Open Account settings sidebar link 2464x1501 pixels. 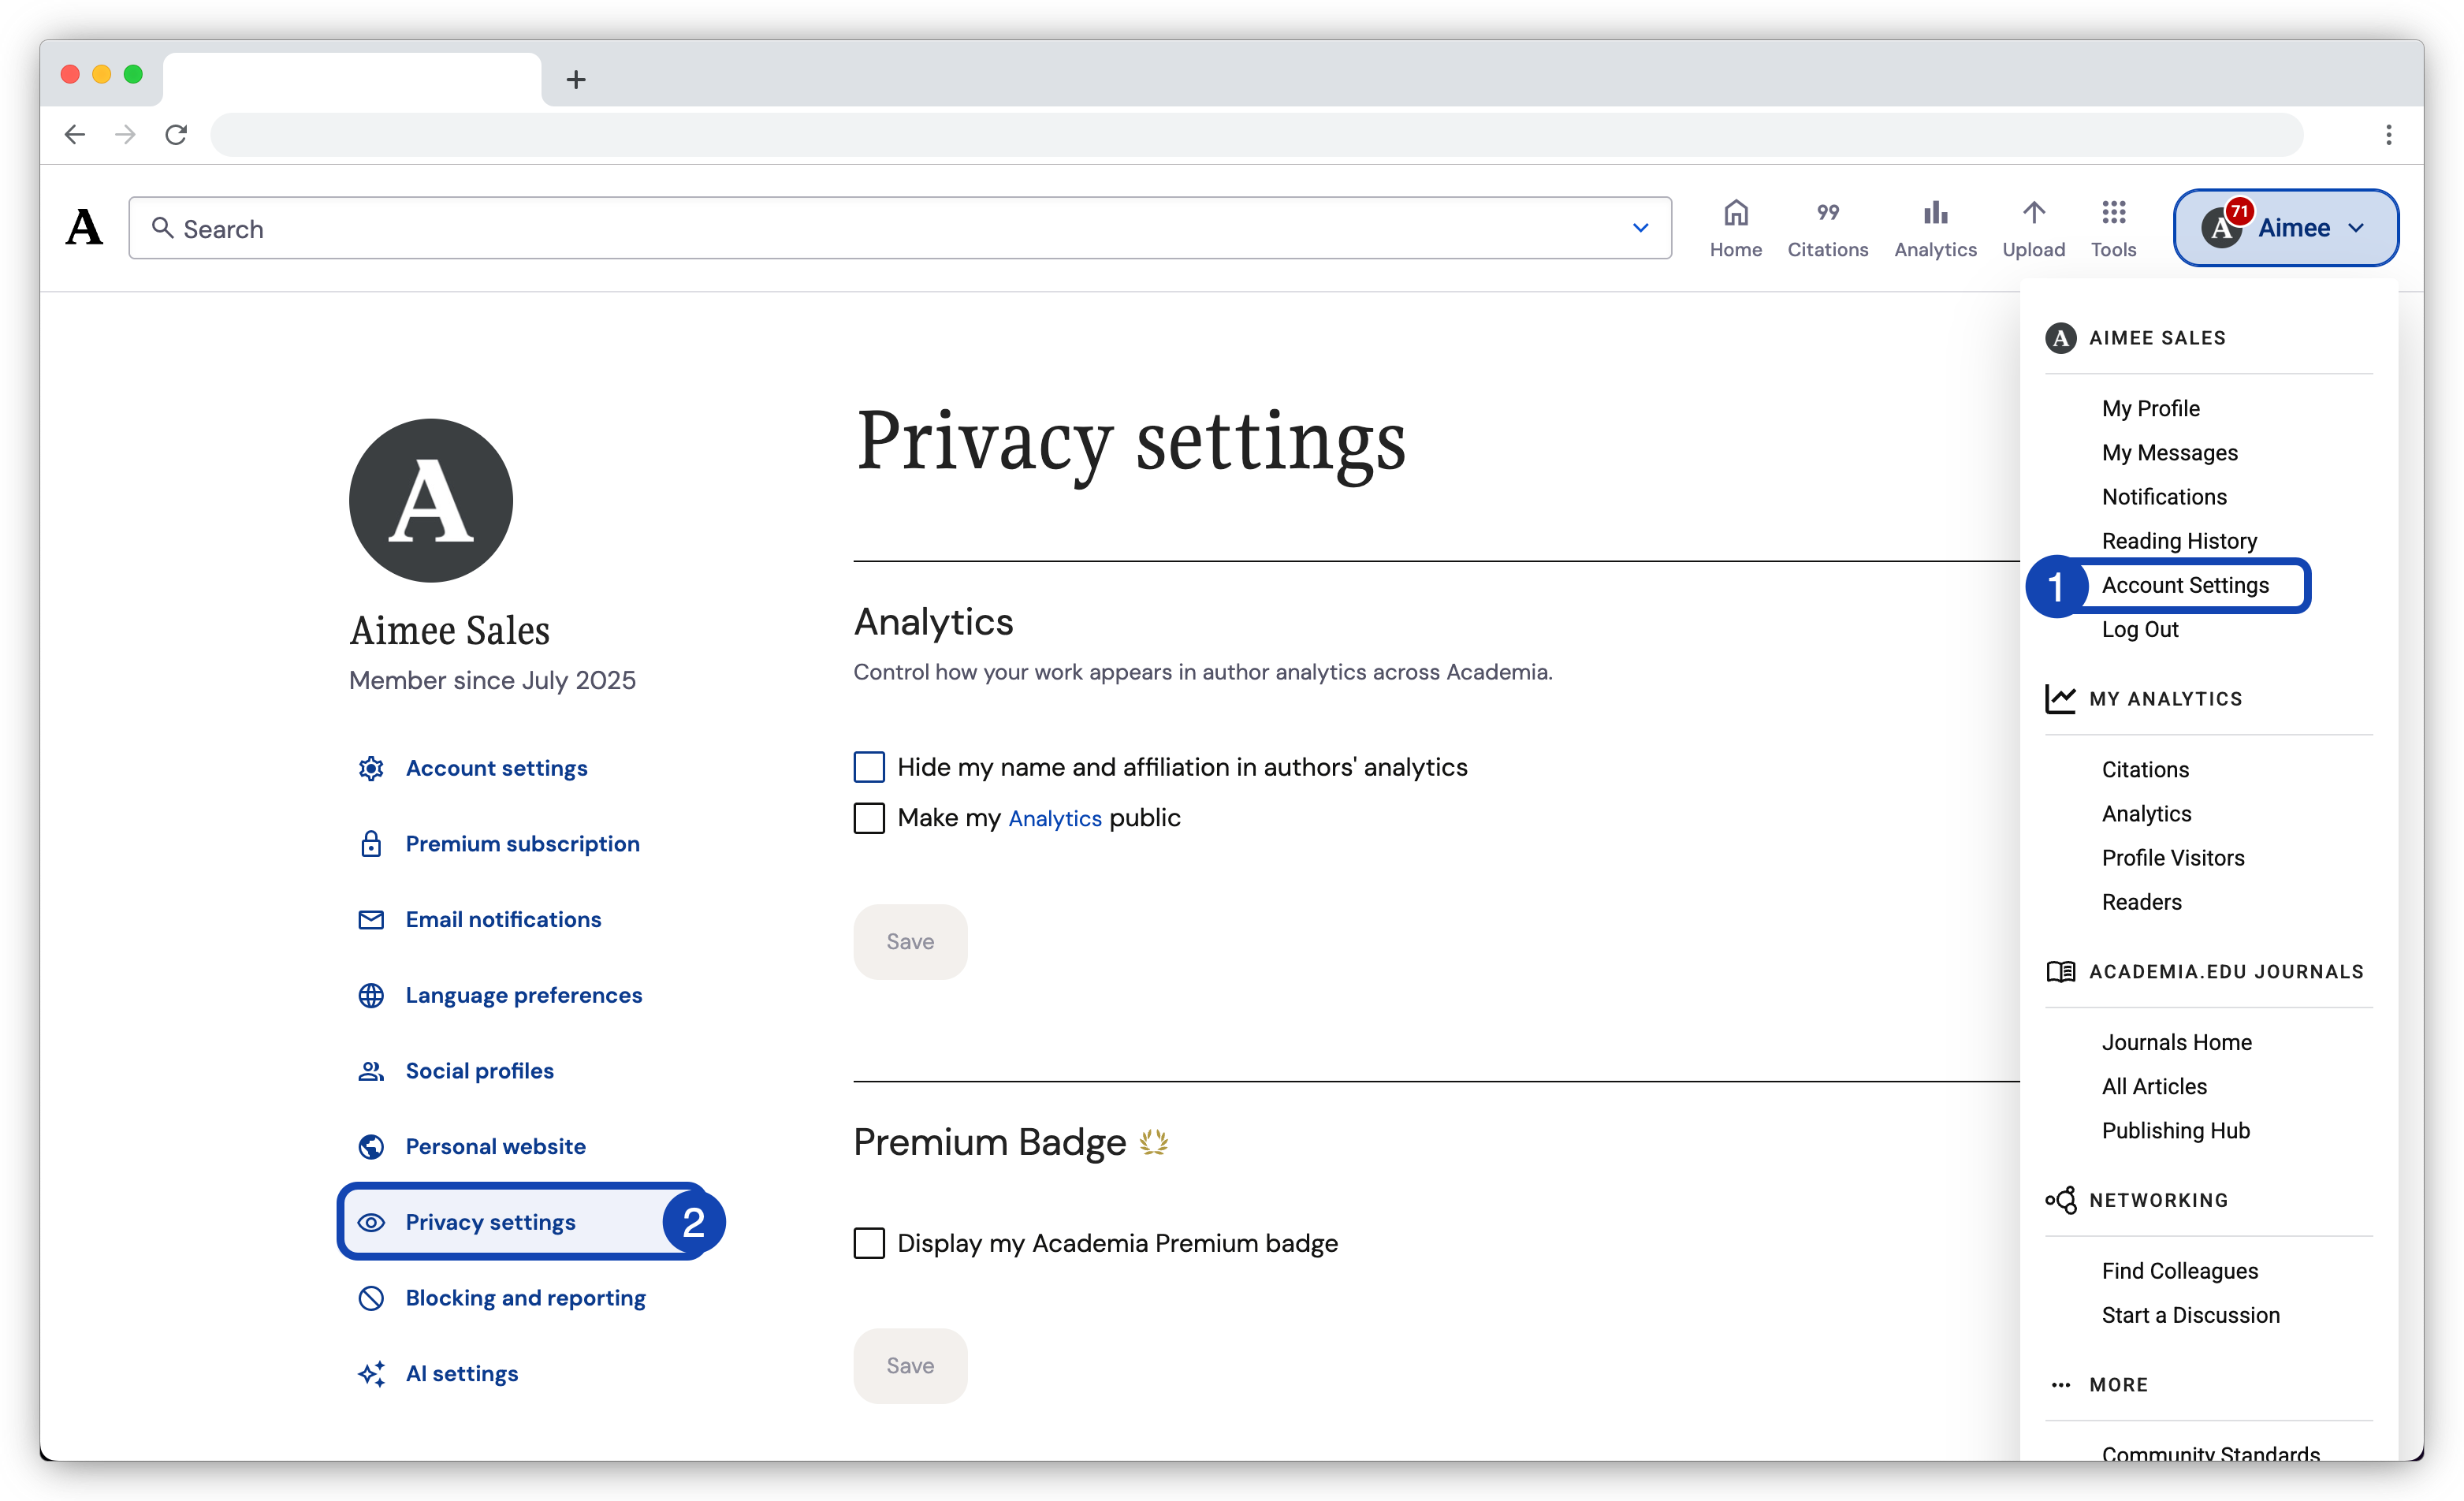tap(496, 768)
